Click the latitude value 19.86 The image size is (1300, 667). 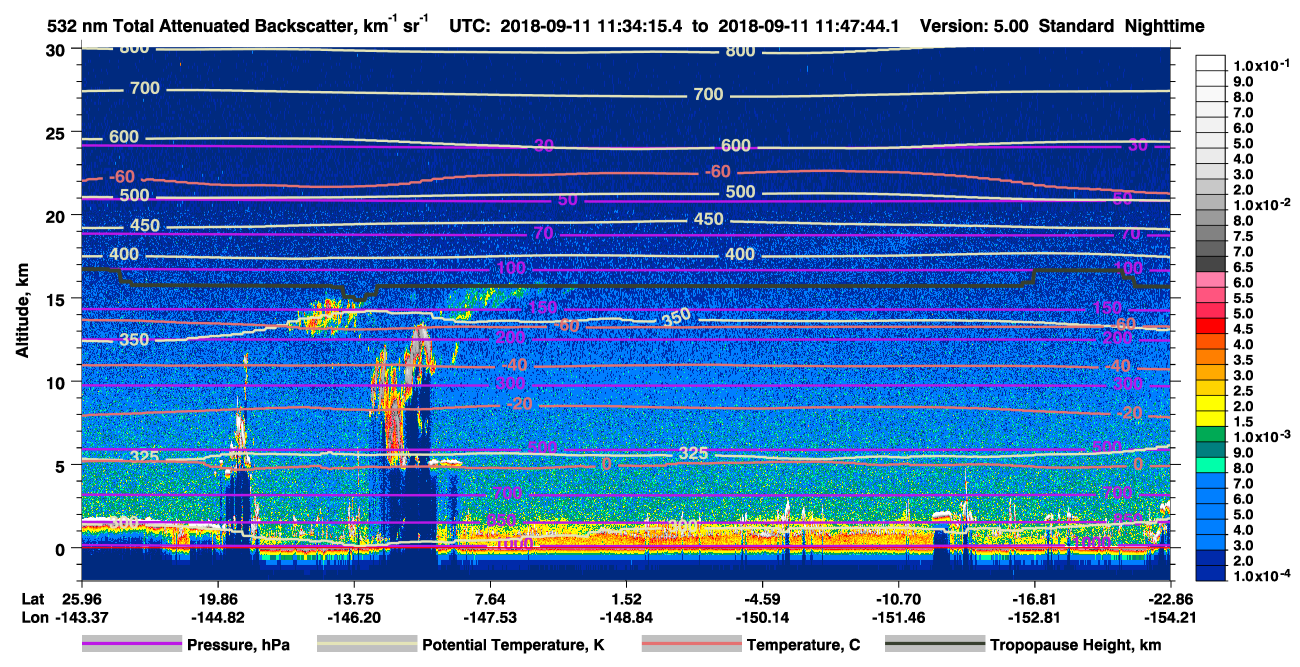[218, 598]
